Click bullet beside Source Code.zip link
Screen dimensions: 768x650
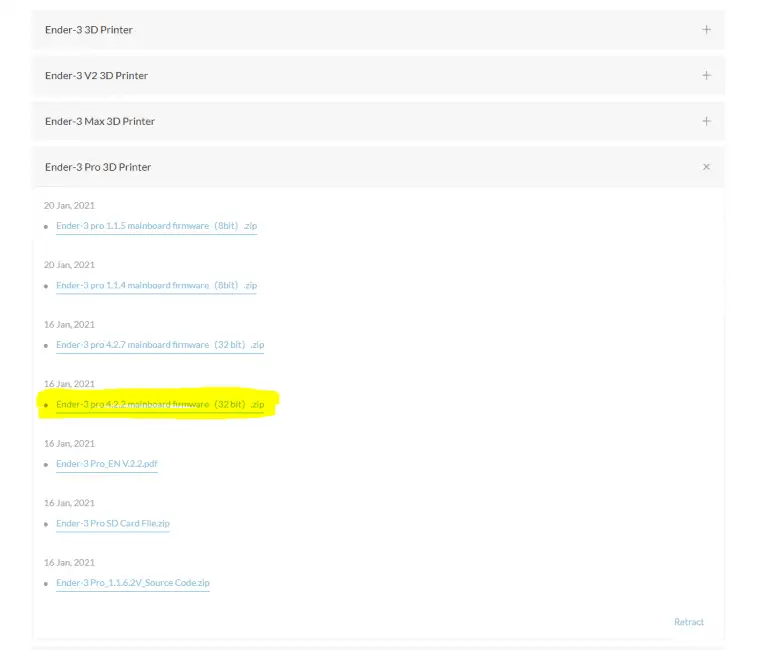click(46, 584)
